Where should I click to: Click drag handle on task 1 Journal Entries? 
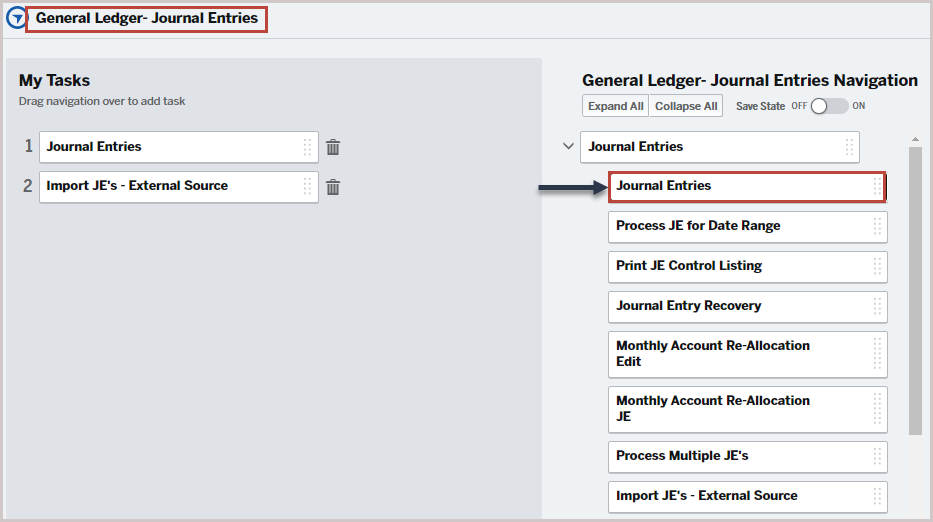[x=307, y=147]
